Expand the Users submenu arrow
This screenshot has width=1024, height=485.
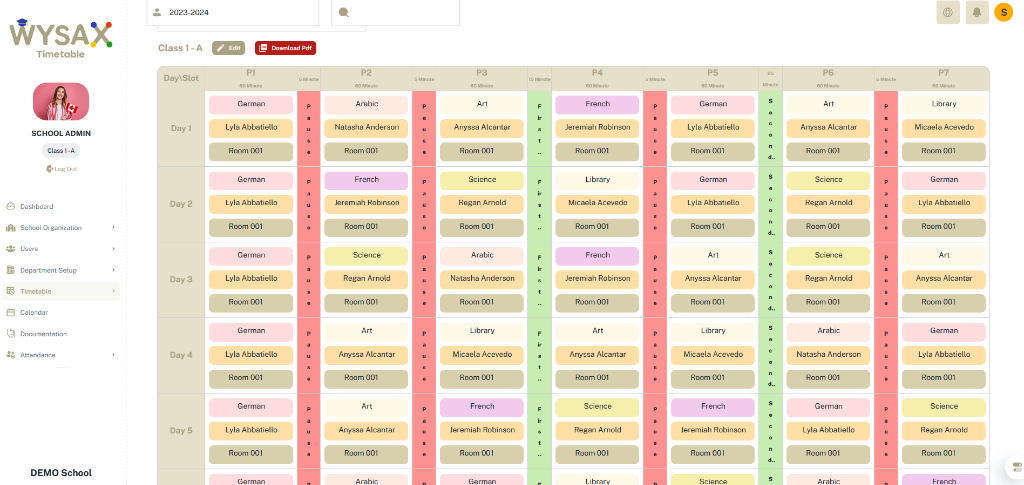pos(113,249)
